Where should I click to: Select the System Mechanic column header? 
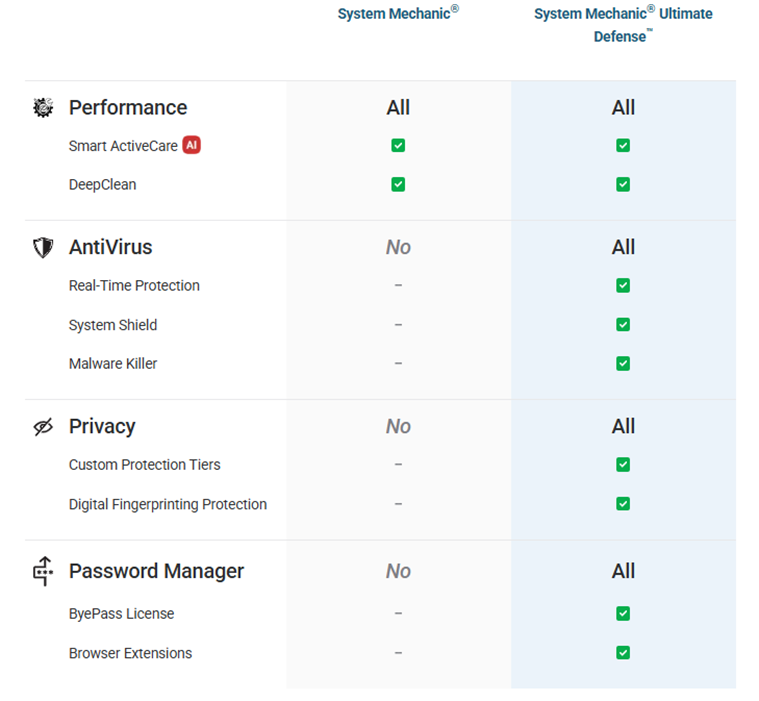click(398, 14)
